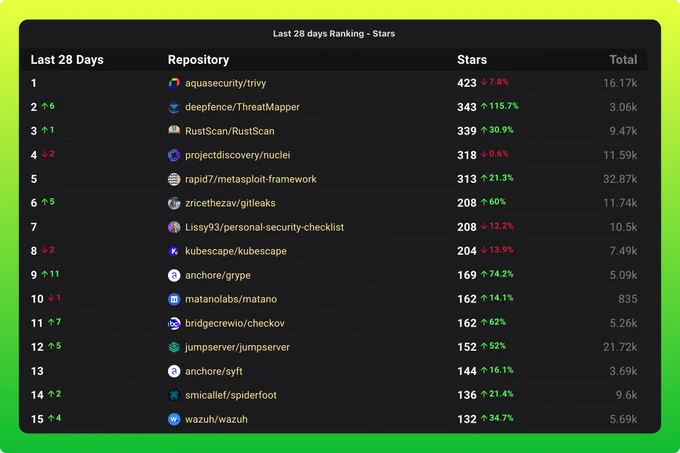Click the Total column header
Viewport: 680px width, 453px height.
(623, 60)
